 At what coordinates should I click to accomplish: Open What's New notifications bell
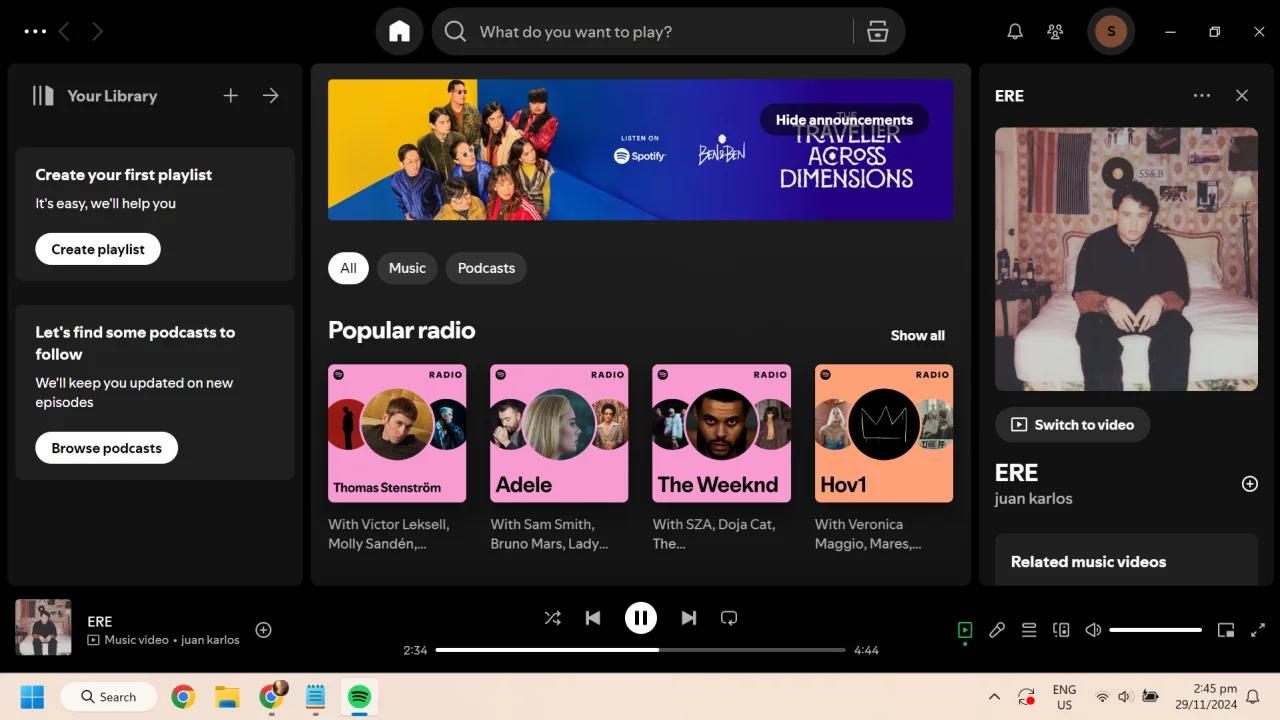click(1015, 32)
